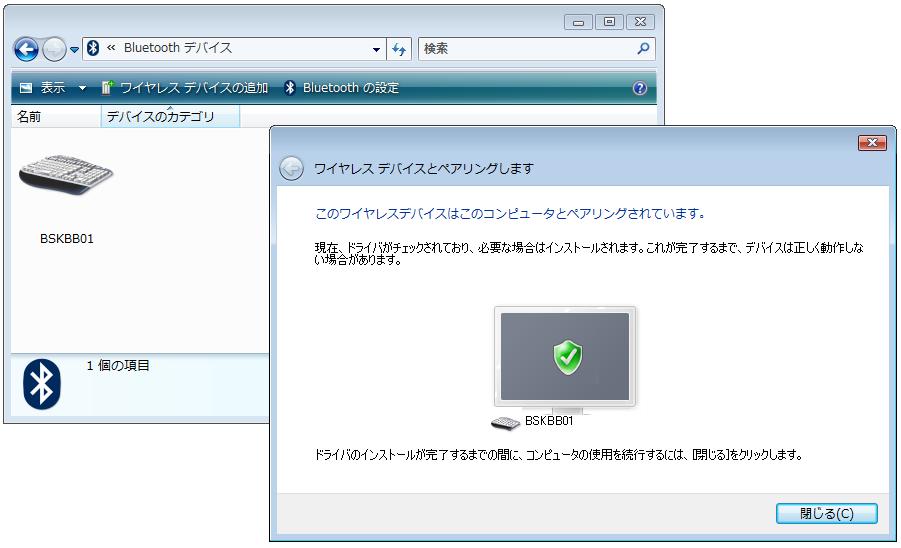Click the Bluetooth icon in the address bar
The height and width of the screenshot is (548, 901).
94,48
